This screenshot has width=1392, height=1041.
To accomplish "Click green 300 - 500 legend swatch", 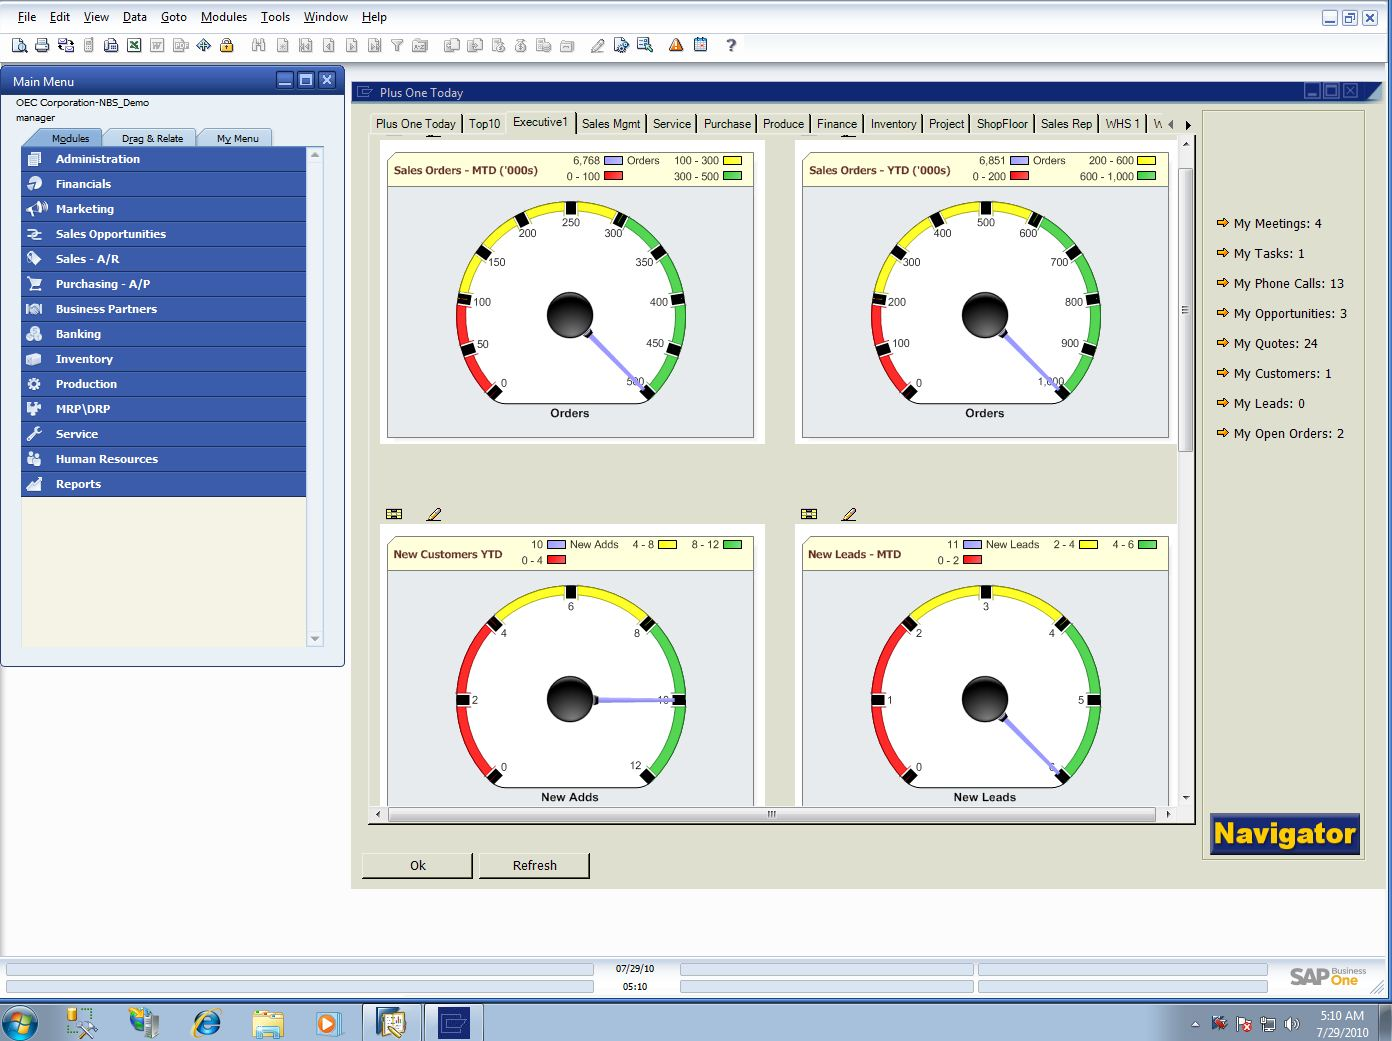I will 732,176.
